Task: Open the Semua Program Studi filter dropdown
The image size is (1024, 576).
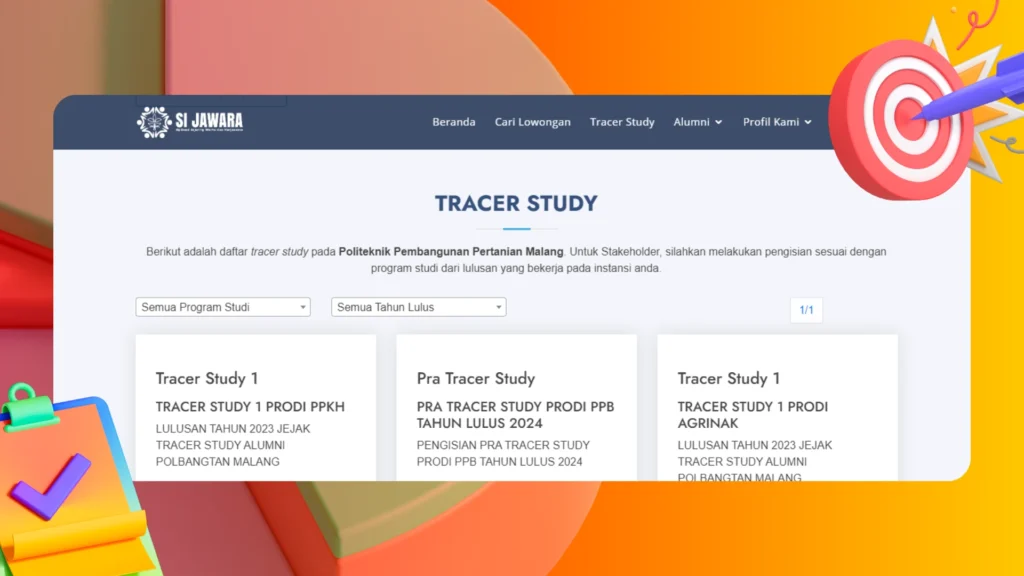Action: (223, 307)
